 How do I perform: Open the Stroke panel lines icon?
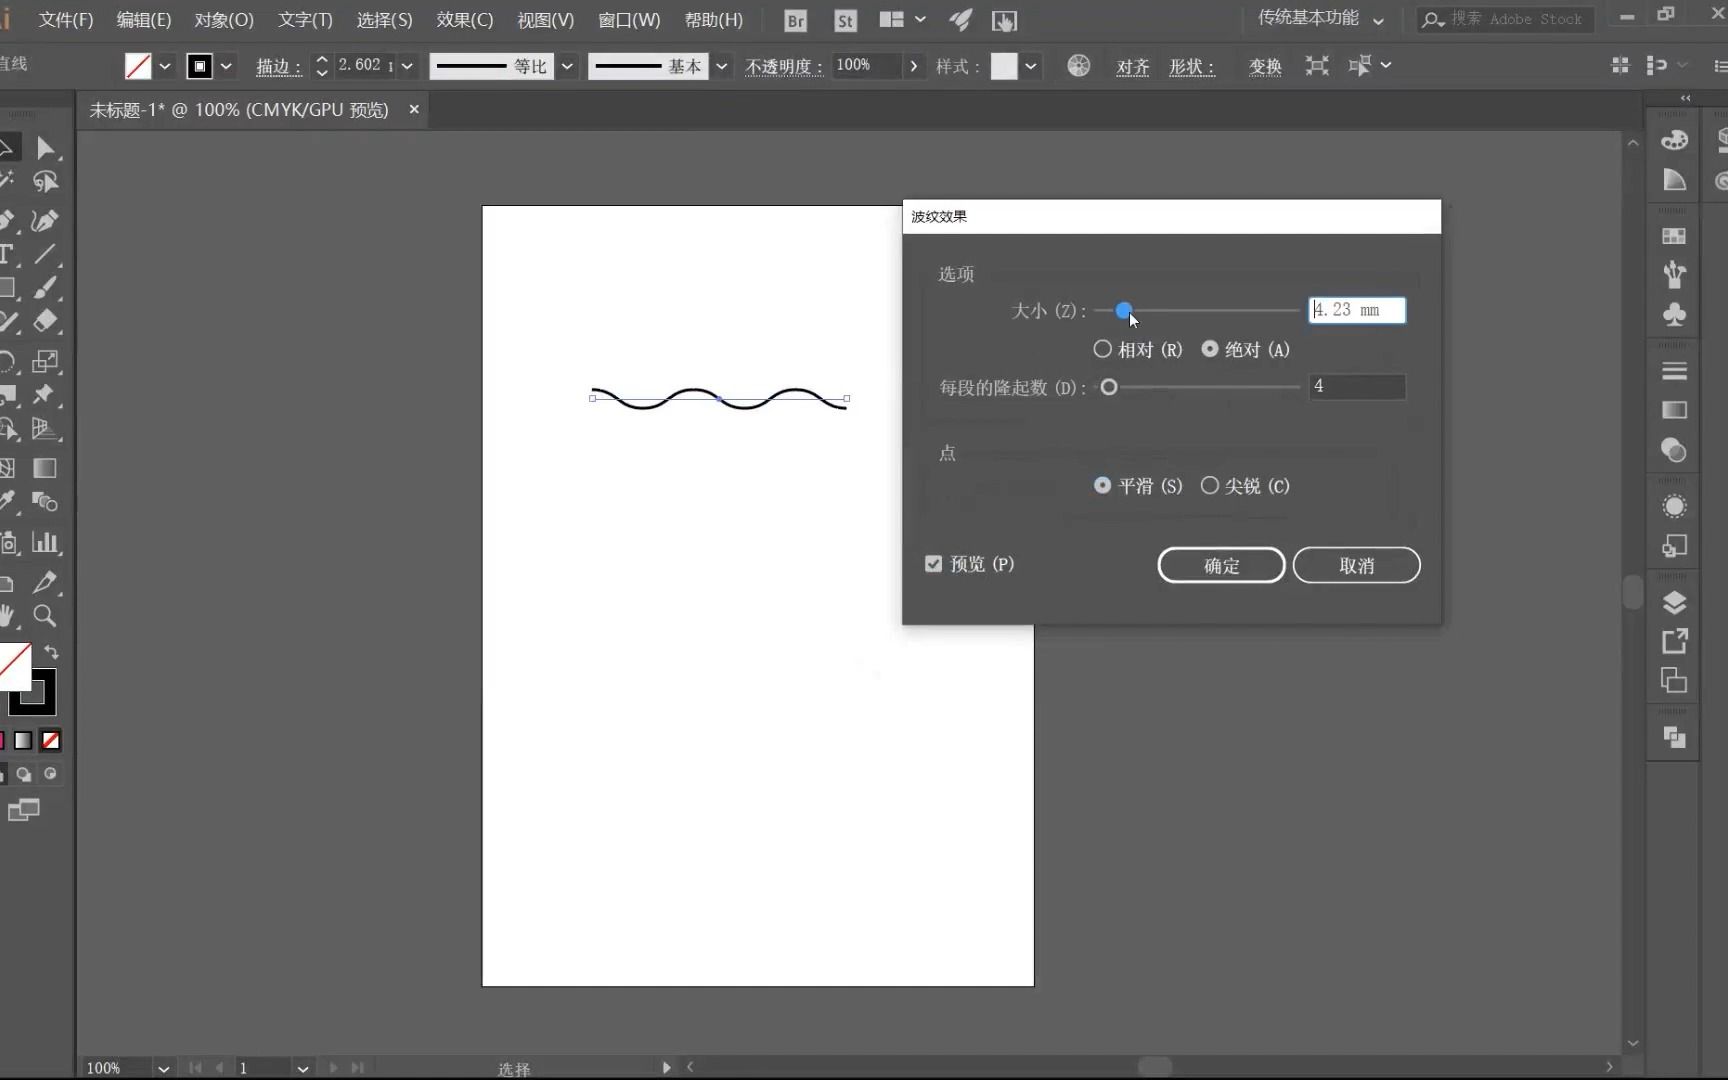click(x=1675, y=371)
